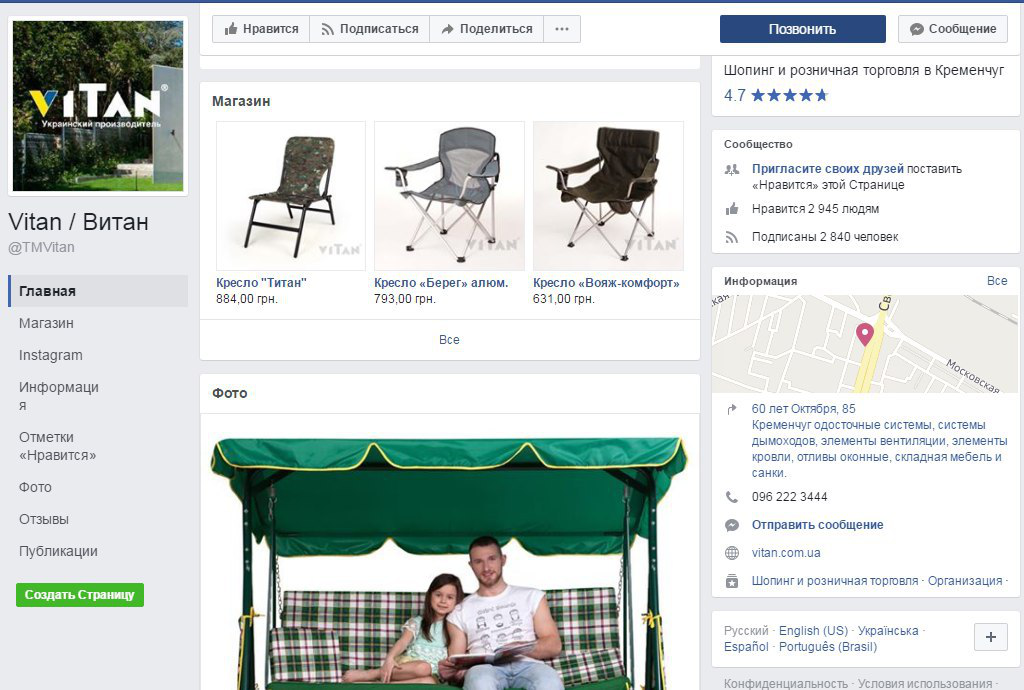Click the Кресло «Берег» алюм. title link
The image size is (1024, 690).
[x=441, y=283]
